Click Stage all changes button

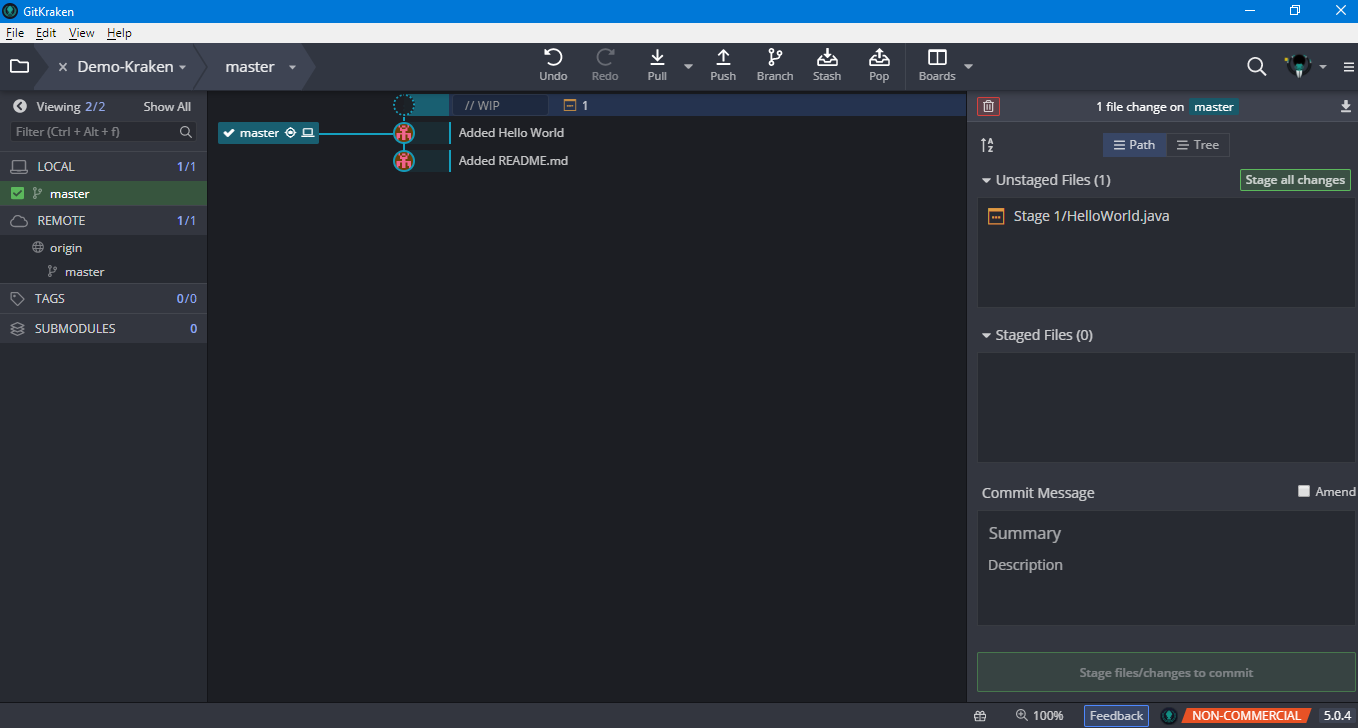pos(1295,180)
